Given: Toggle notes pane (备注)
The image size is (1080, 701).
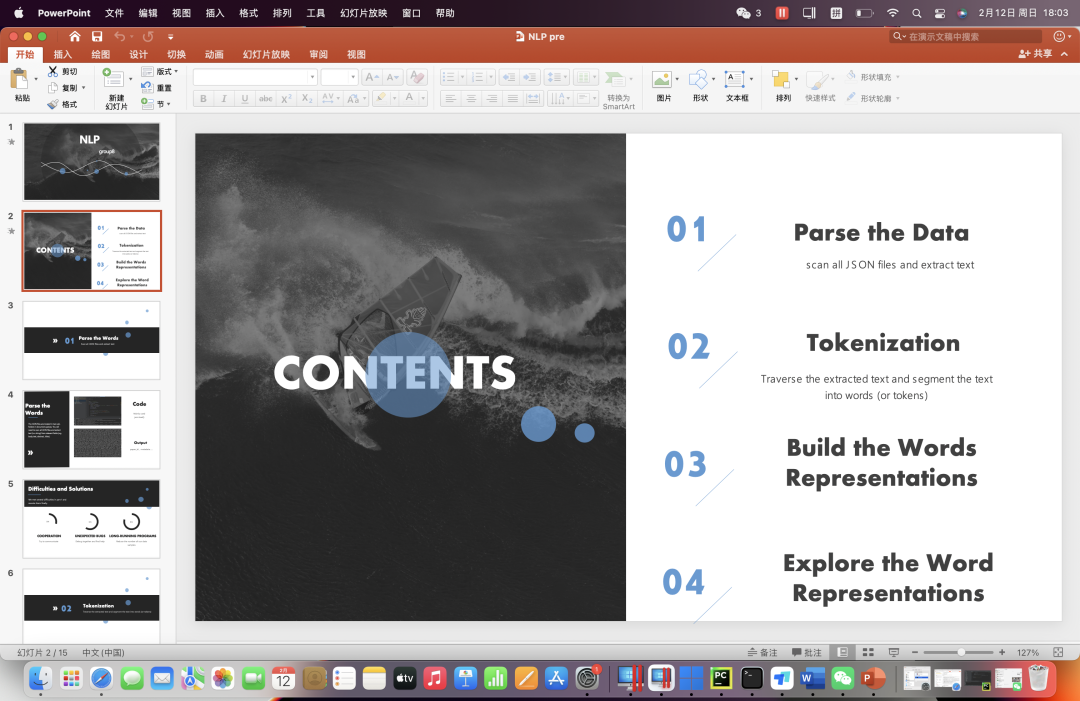Looking at the screenshot, I should pyautogui.click(x=762, y=652).
